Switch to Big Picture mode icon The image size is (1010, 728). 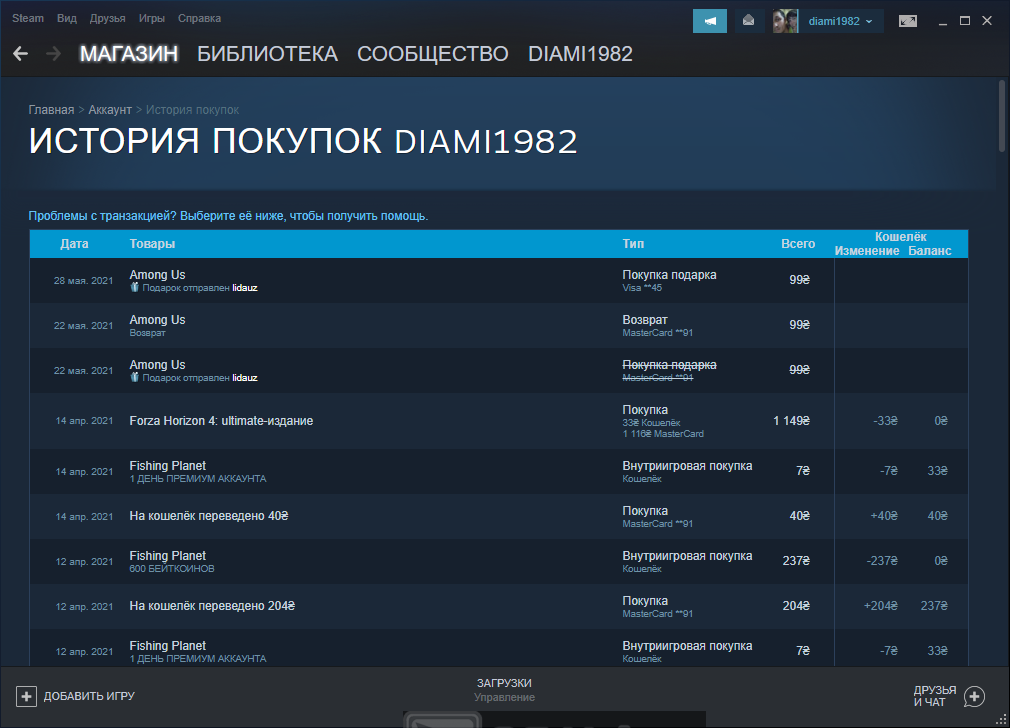pyautogui.click(x=908, y=21)
